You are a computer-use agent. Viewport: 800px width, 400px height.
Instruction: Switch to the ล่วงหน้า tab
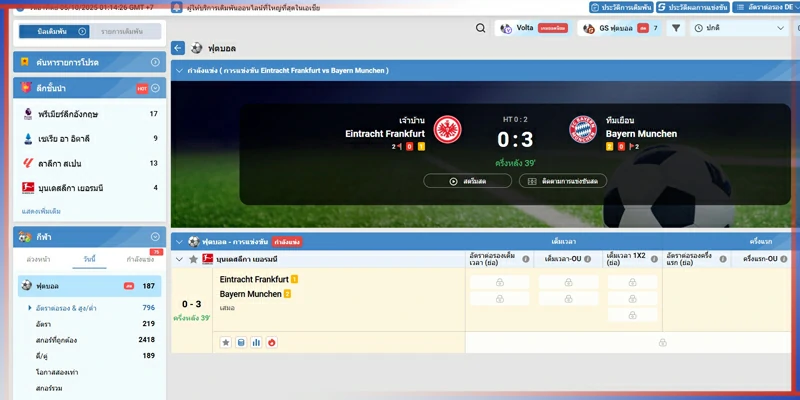click(x=38, y=259)
